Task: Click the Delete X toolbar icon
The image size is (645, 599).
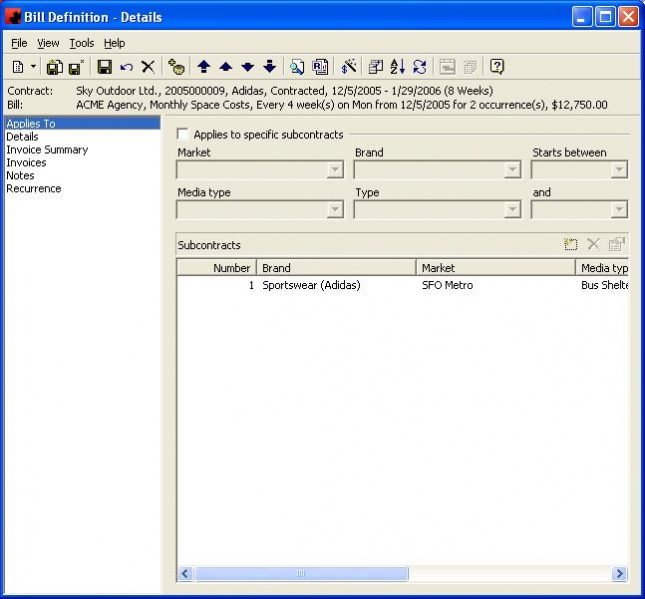Action: pos(148,67)
